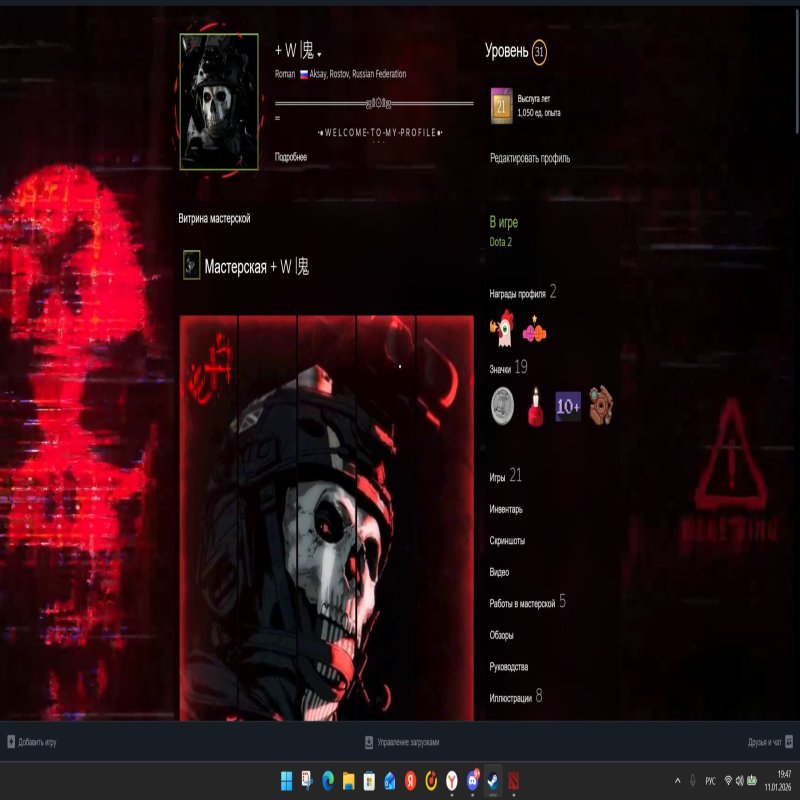Open the silver coin badge
This screenshot has height=800, width=800.
pos(503,405)
